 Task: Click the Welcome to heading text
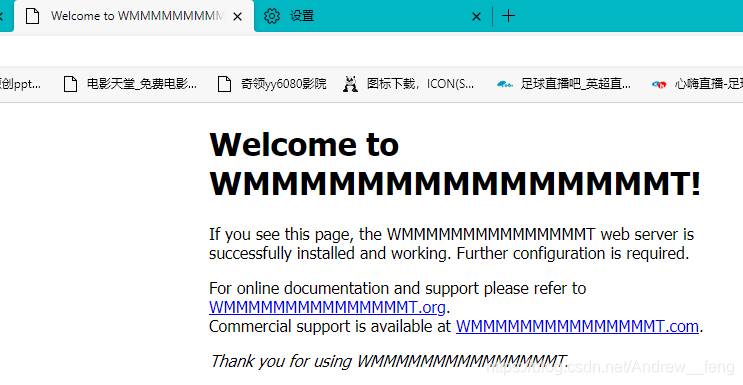point(304,144)
